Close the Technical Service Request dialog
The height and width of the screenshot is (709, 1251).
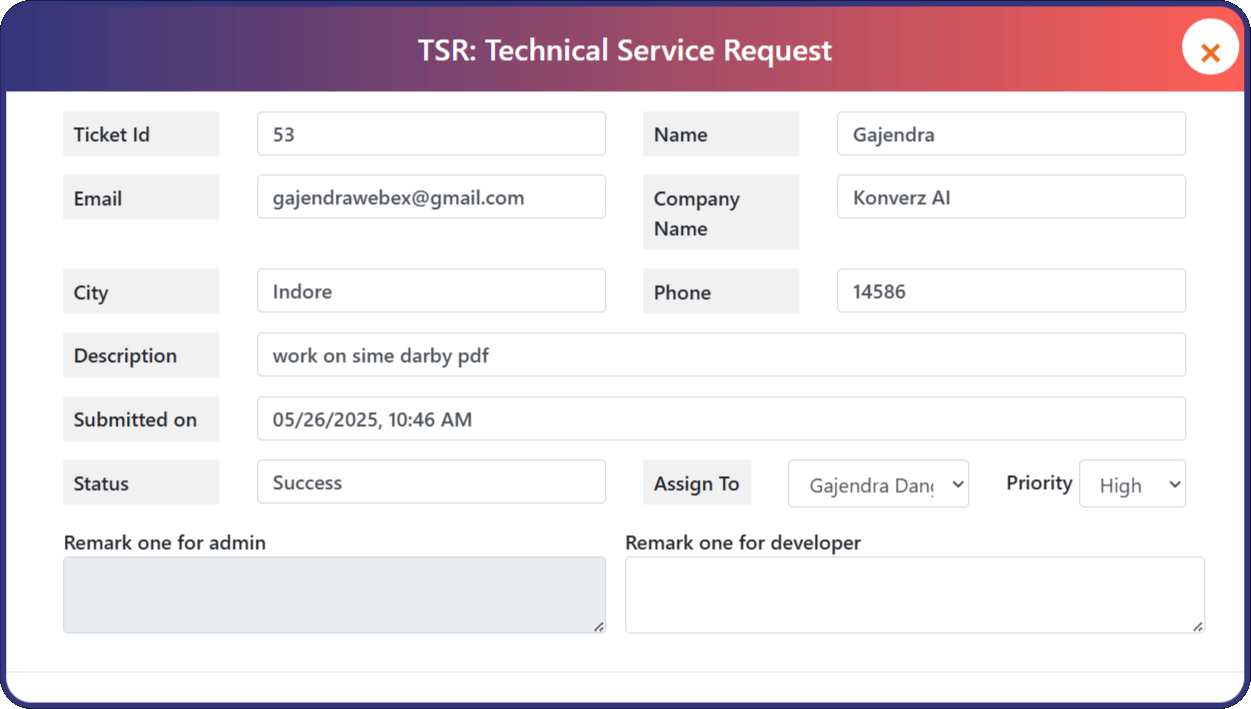point(1210,52)
